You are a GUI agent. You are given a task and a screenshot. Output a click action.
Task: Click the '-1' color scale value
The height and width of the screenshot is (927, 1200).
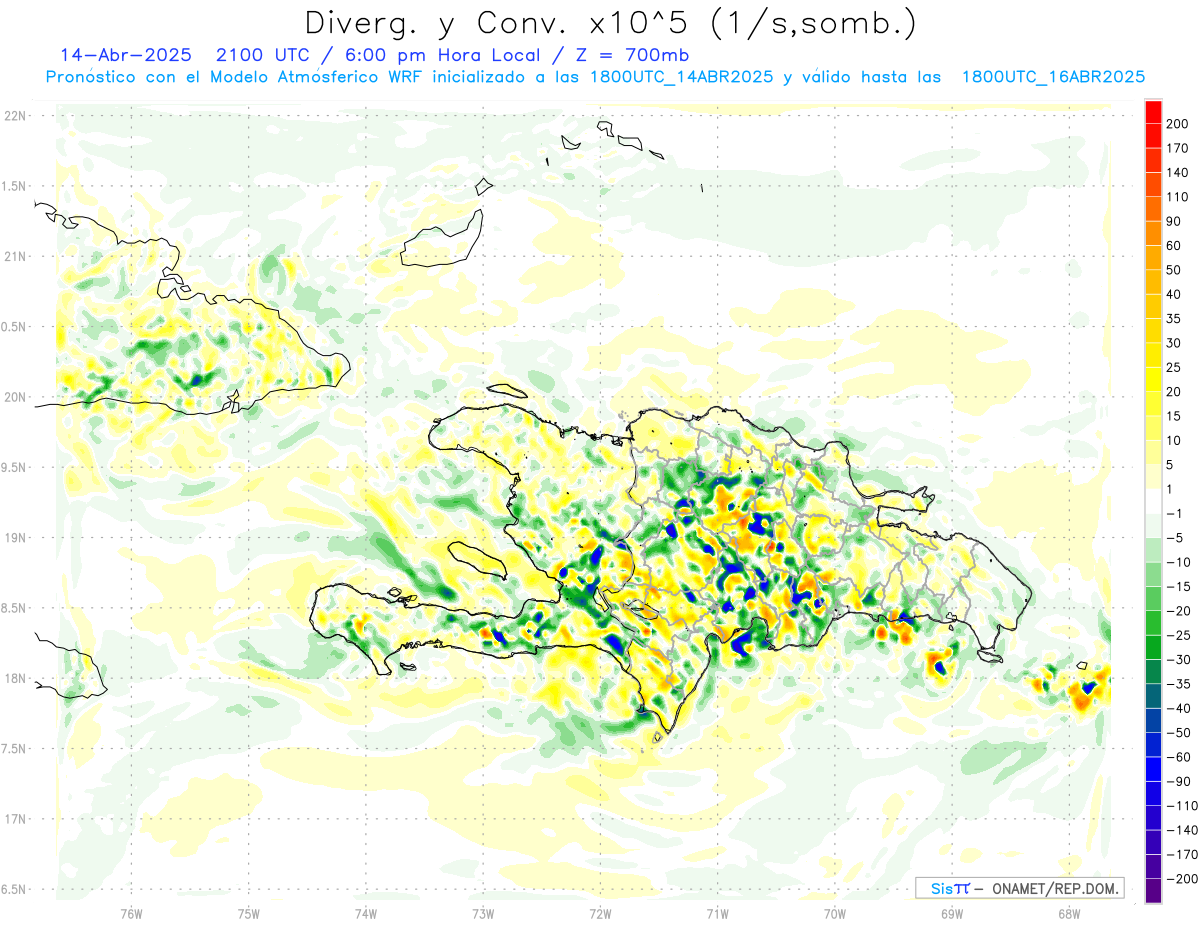click(1174, 513)
